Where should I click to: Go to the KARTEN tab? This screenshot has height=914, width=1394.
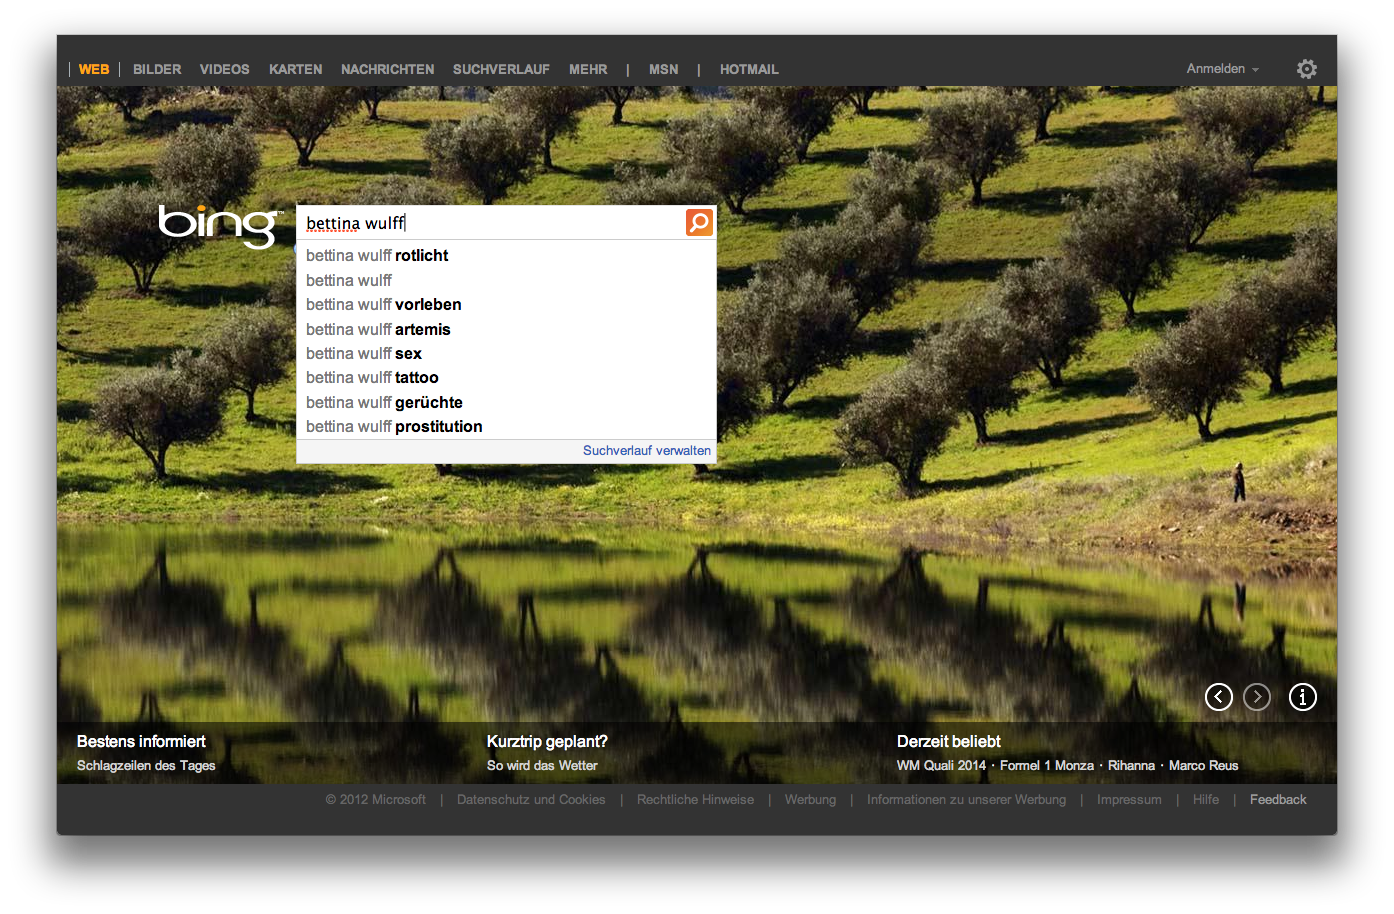[295, 70]
